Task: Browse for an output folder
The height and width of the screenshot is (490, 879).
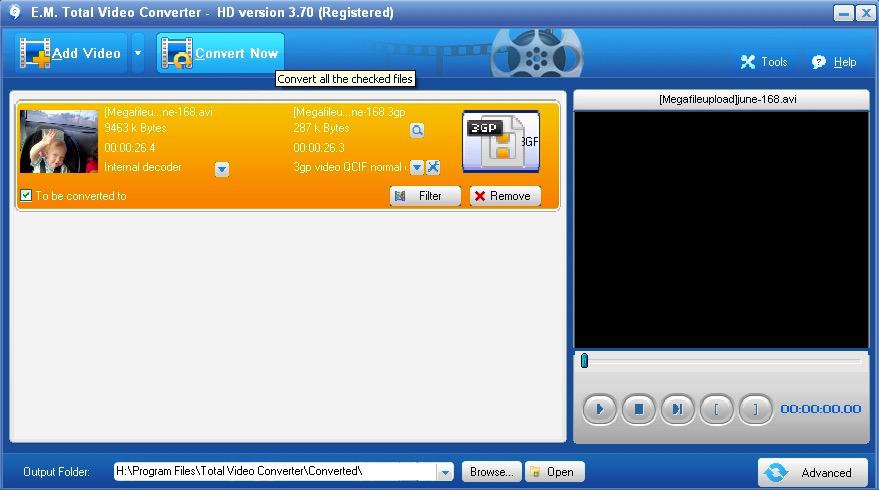Action: 492,472
